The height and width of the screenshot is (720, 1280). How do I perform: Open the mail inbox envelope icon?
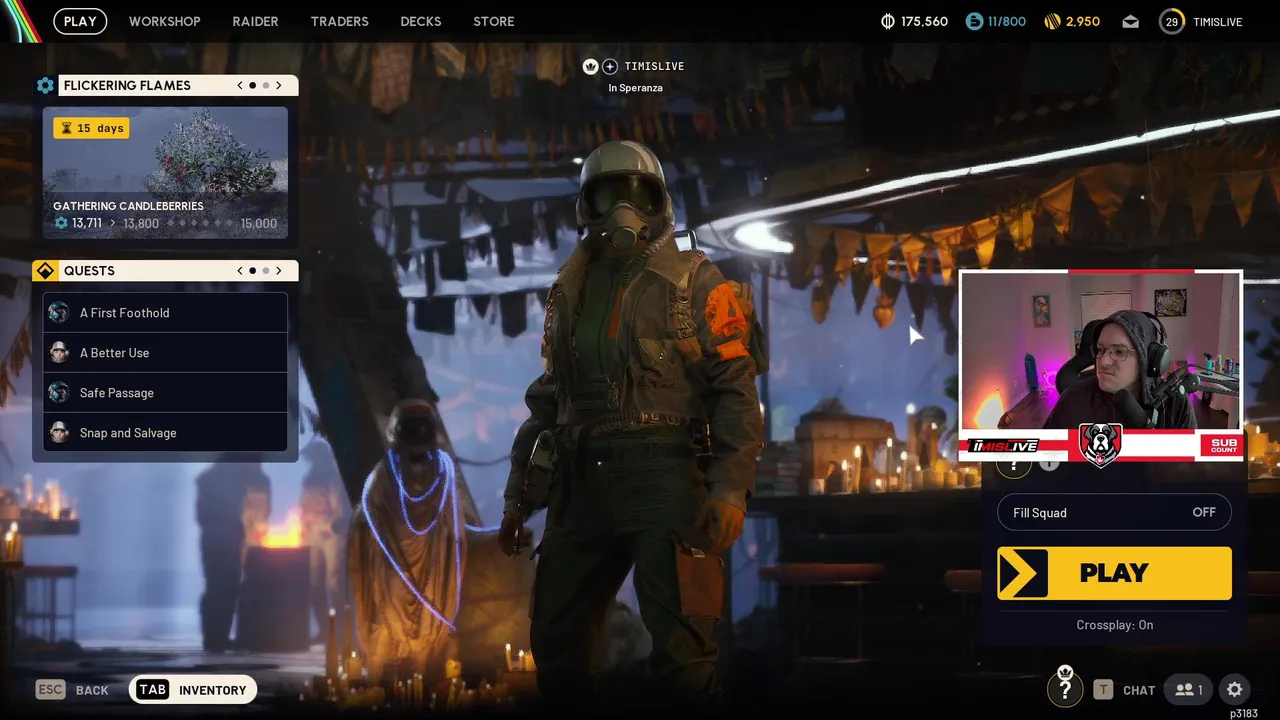point(1130,21)
